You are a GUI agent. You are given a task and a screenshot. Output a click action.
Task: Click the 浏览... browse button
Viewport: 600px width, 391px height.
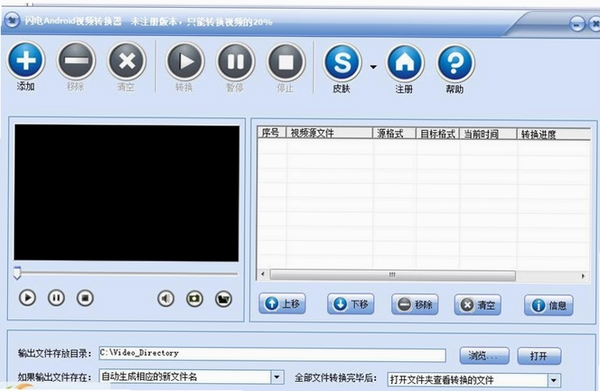[x=484, y=356]
